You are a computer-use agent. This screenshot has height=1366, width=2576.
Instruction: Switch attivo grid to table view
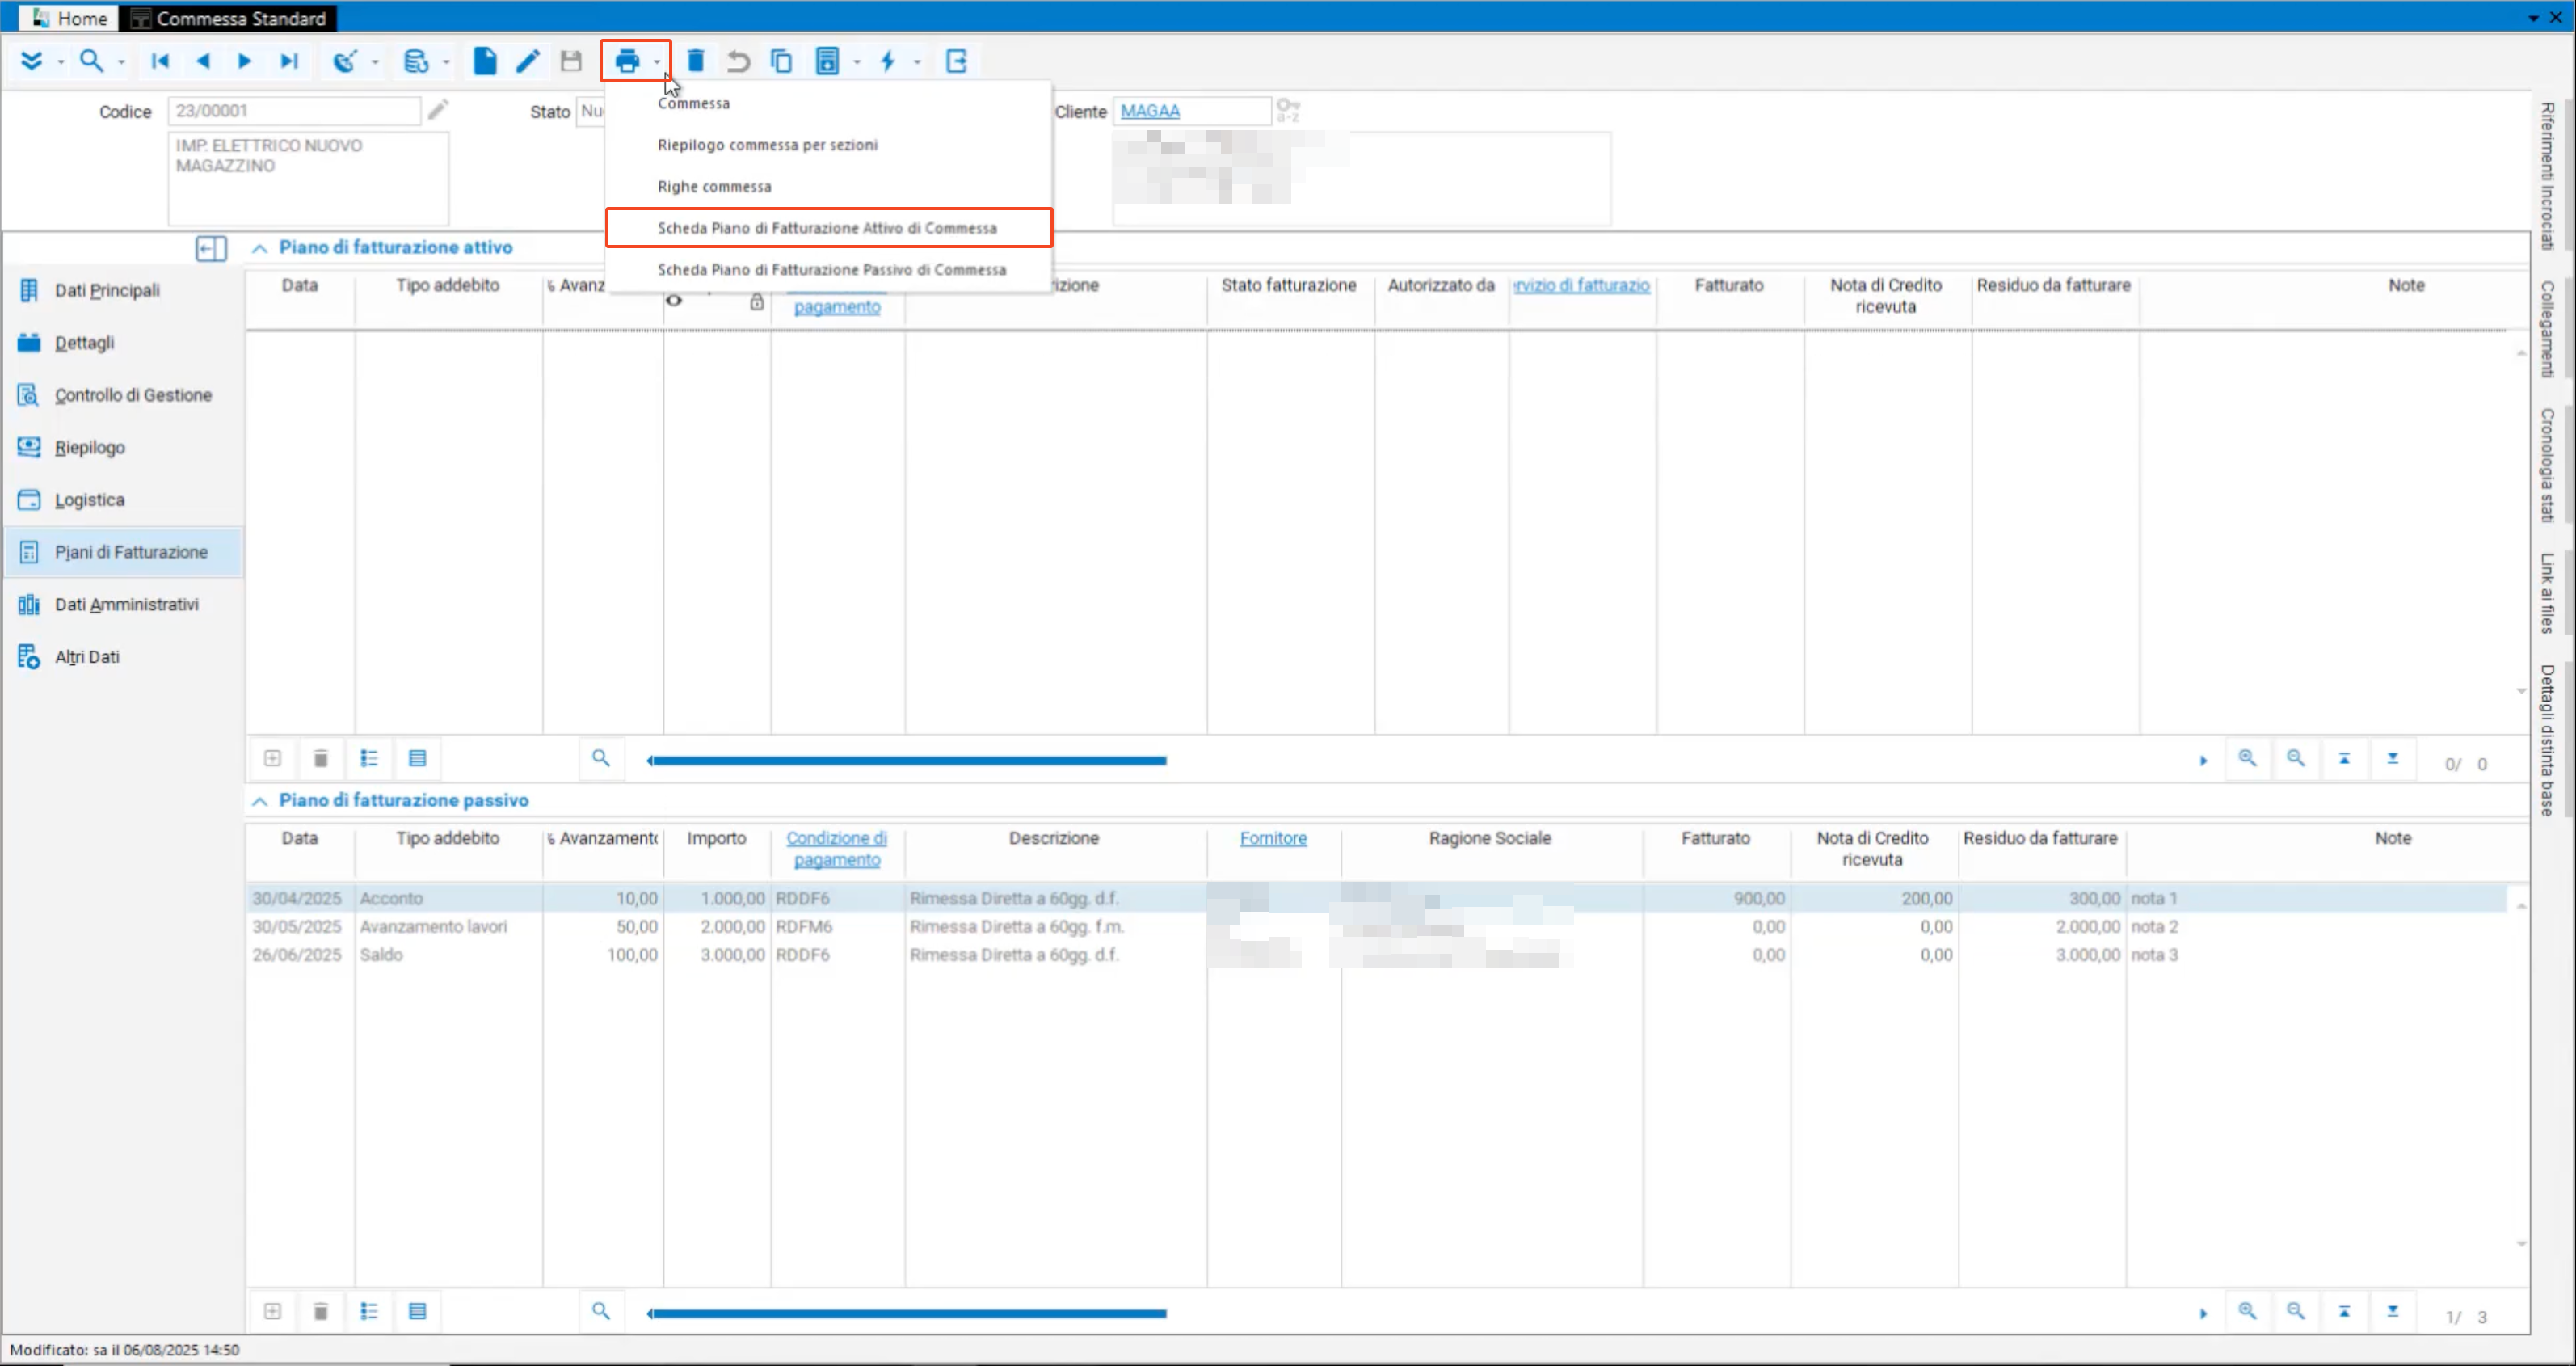tap(418, 759)
